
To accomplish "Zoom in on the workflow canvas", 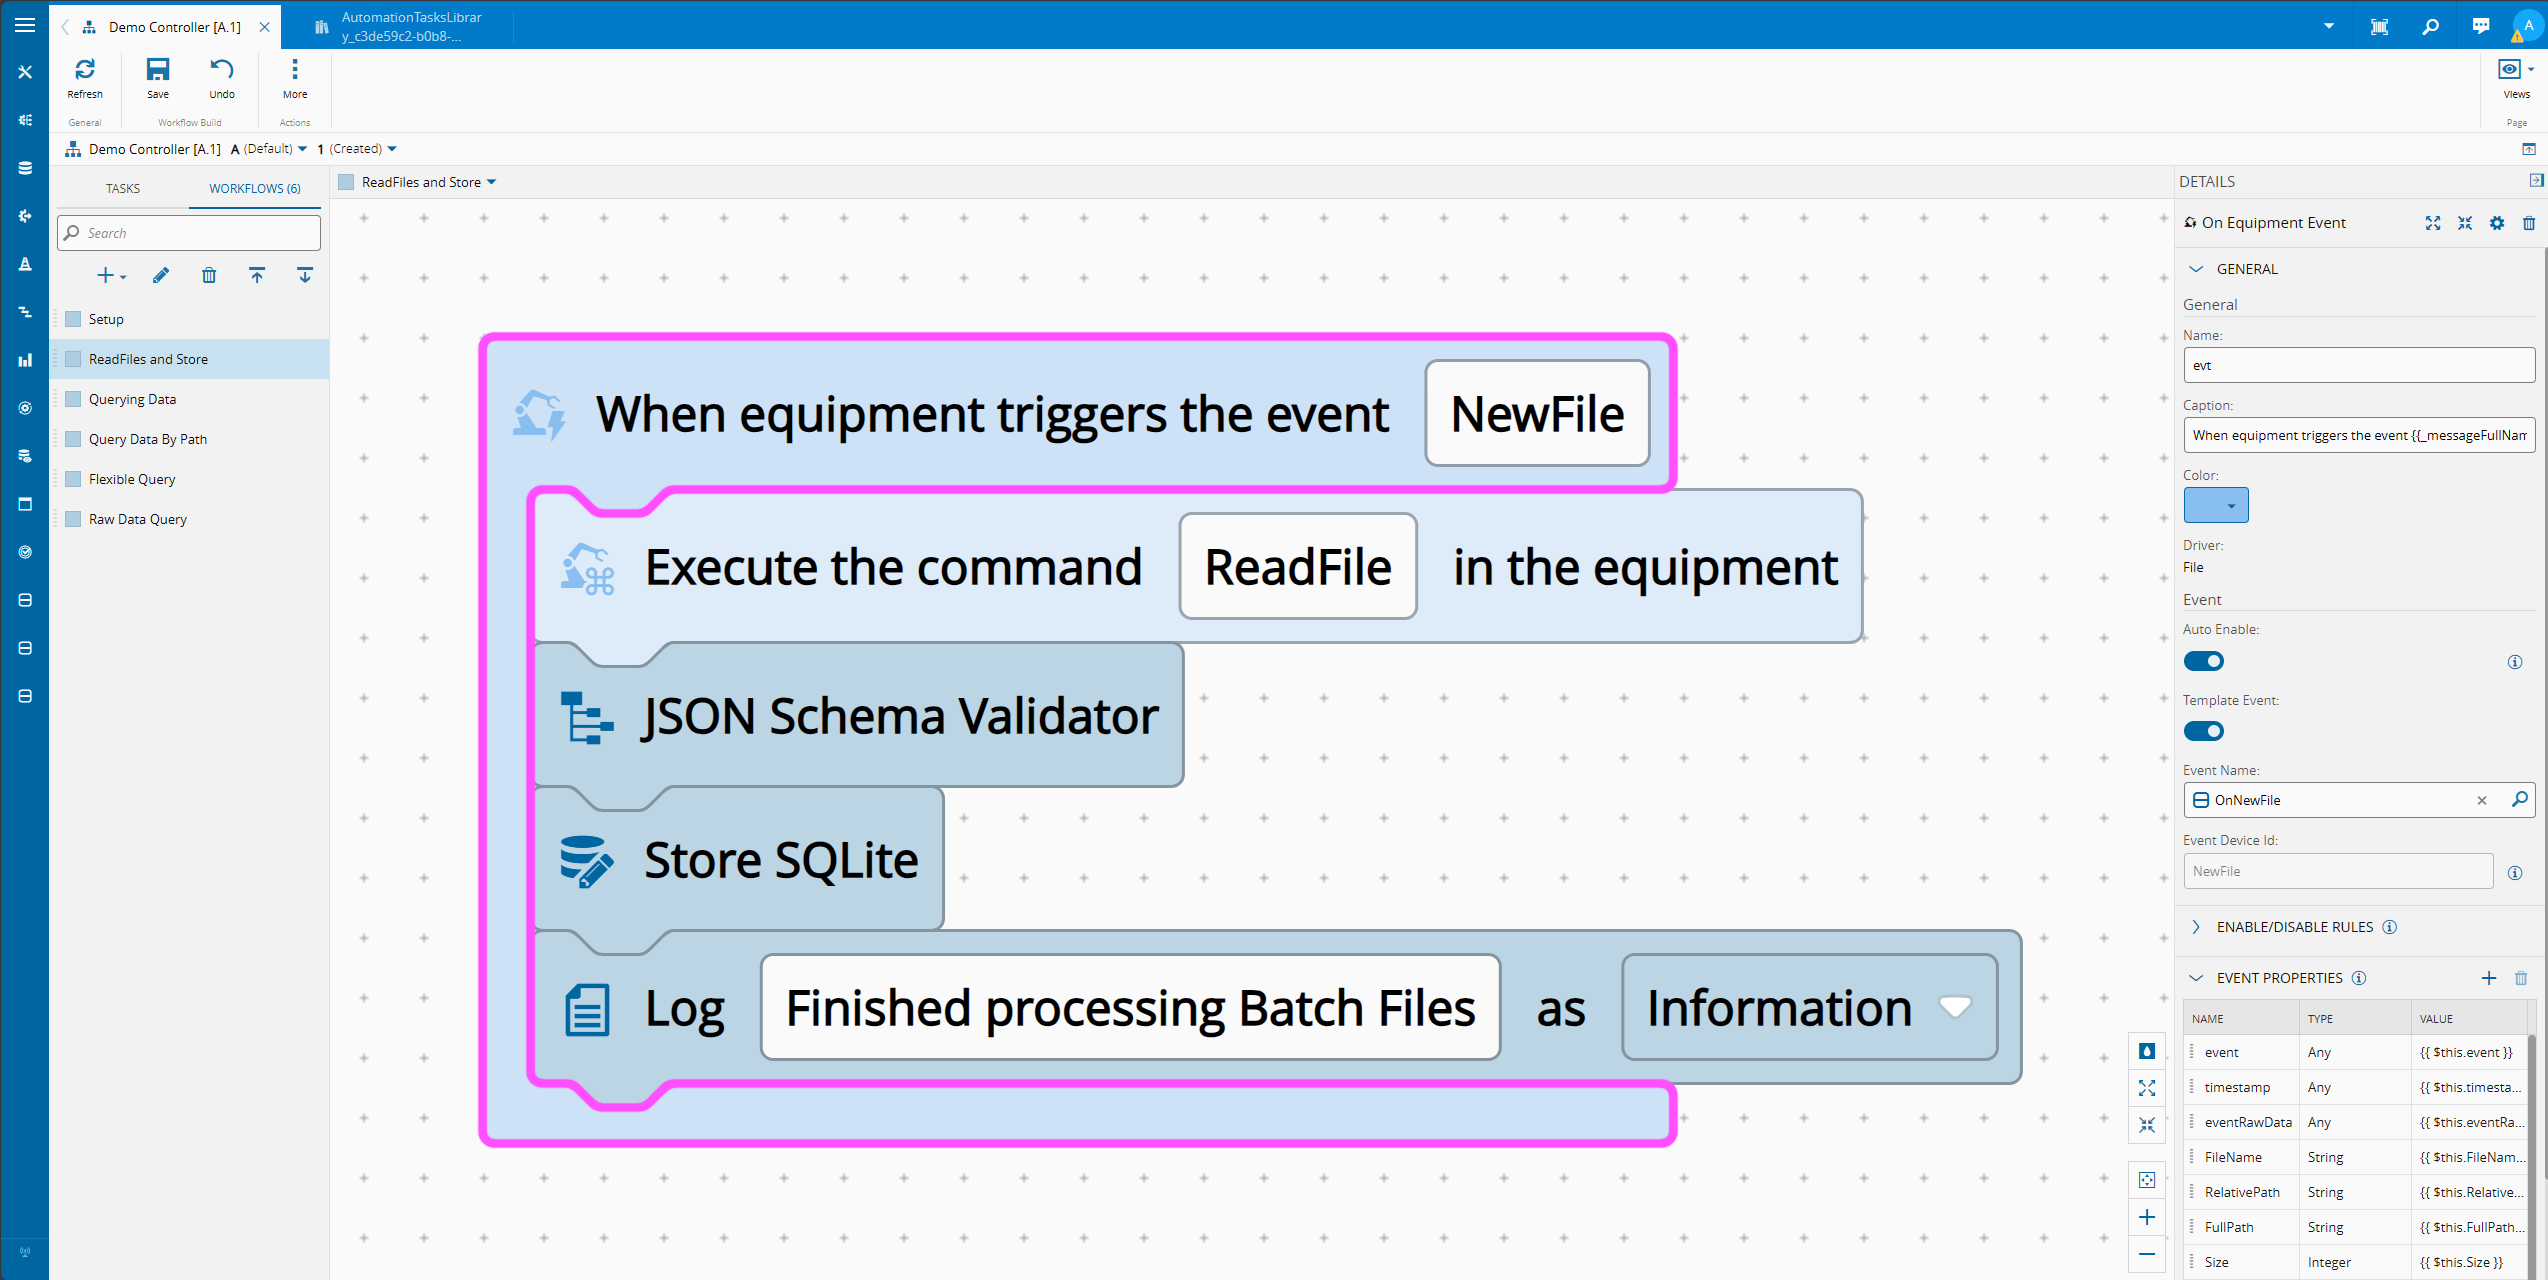I will pos(2147,1217).
